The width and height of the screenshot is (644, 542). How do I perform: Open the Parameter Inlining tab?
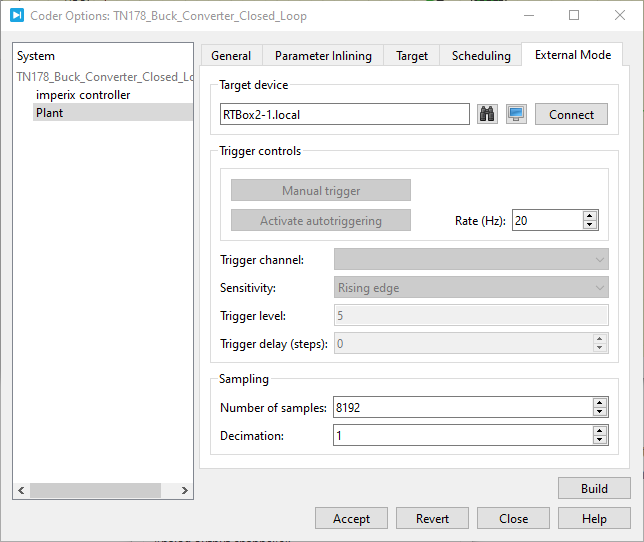[323, 56]
